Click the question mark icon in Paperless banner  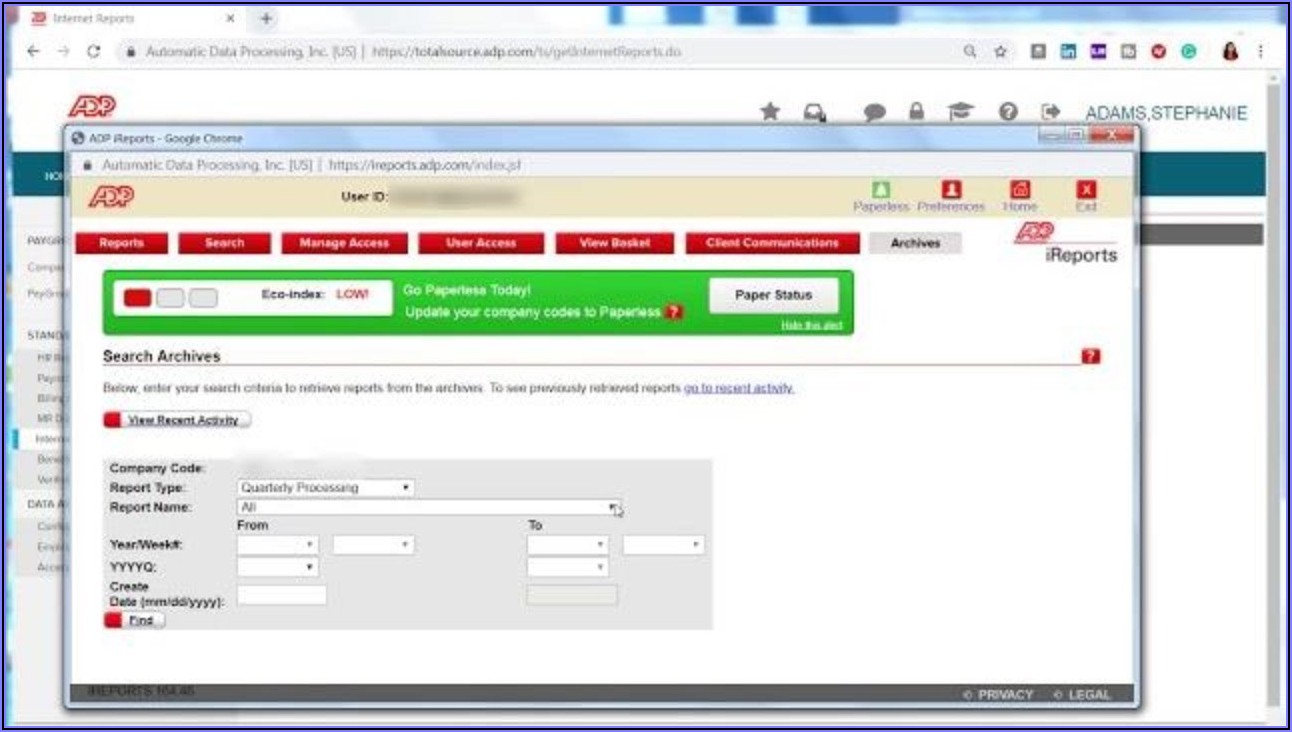[675, 312]
